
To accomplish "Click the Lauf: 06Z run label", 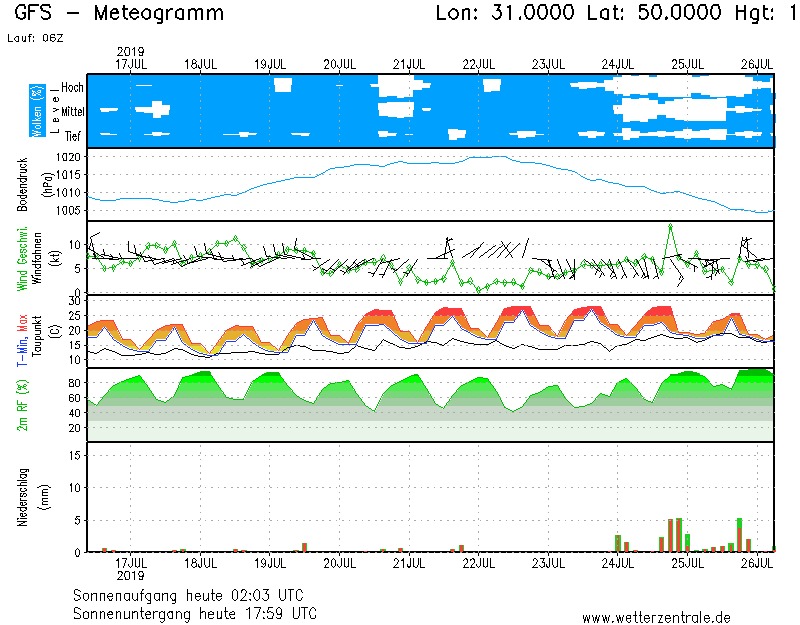I will [x=34, y=37].
